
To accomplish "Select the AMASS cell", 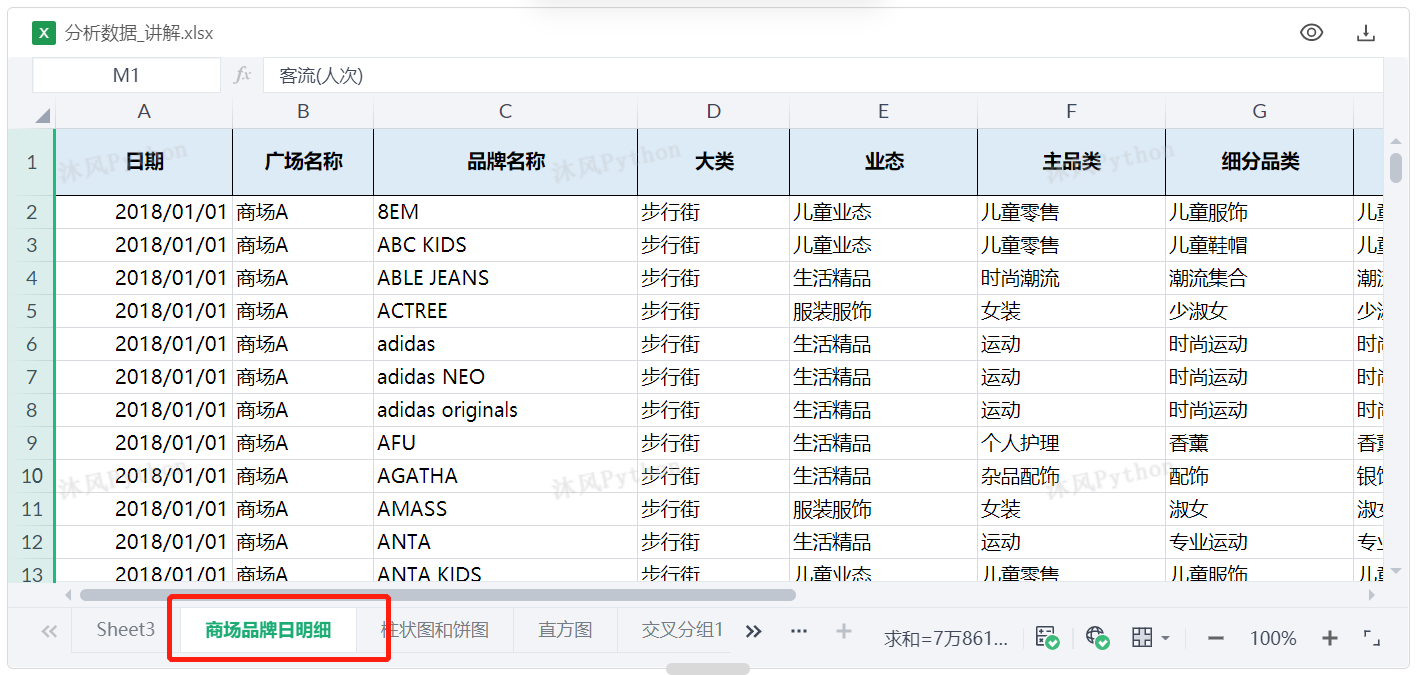I will (x=505, y=509).
